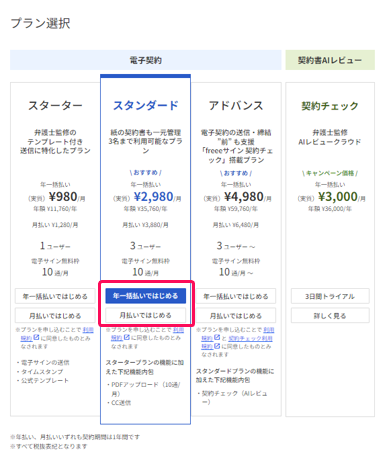Click 1ユーザー in the Starter plan
Viewport: 391px width, 456px height.
[x=55, y=246]
